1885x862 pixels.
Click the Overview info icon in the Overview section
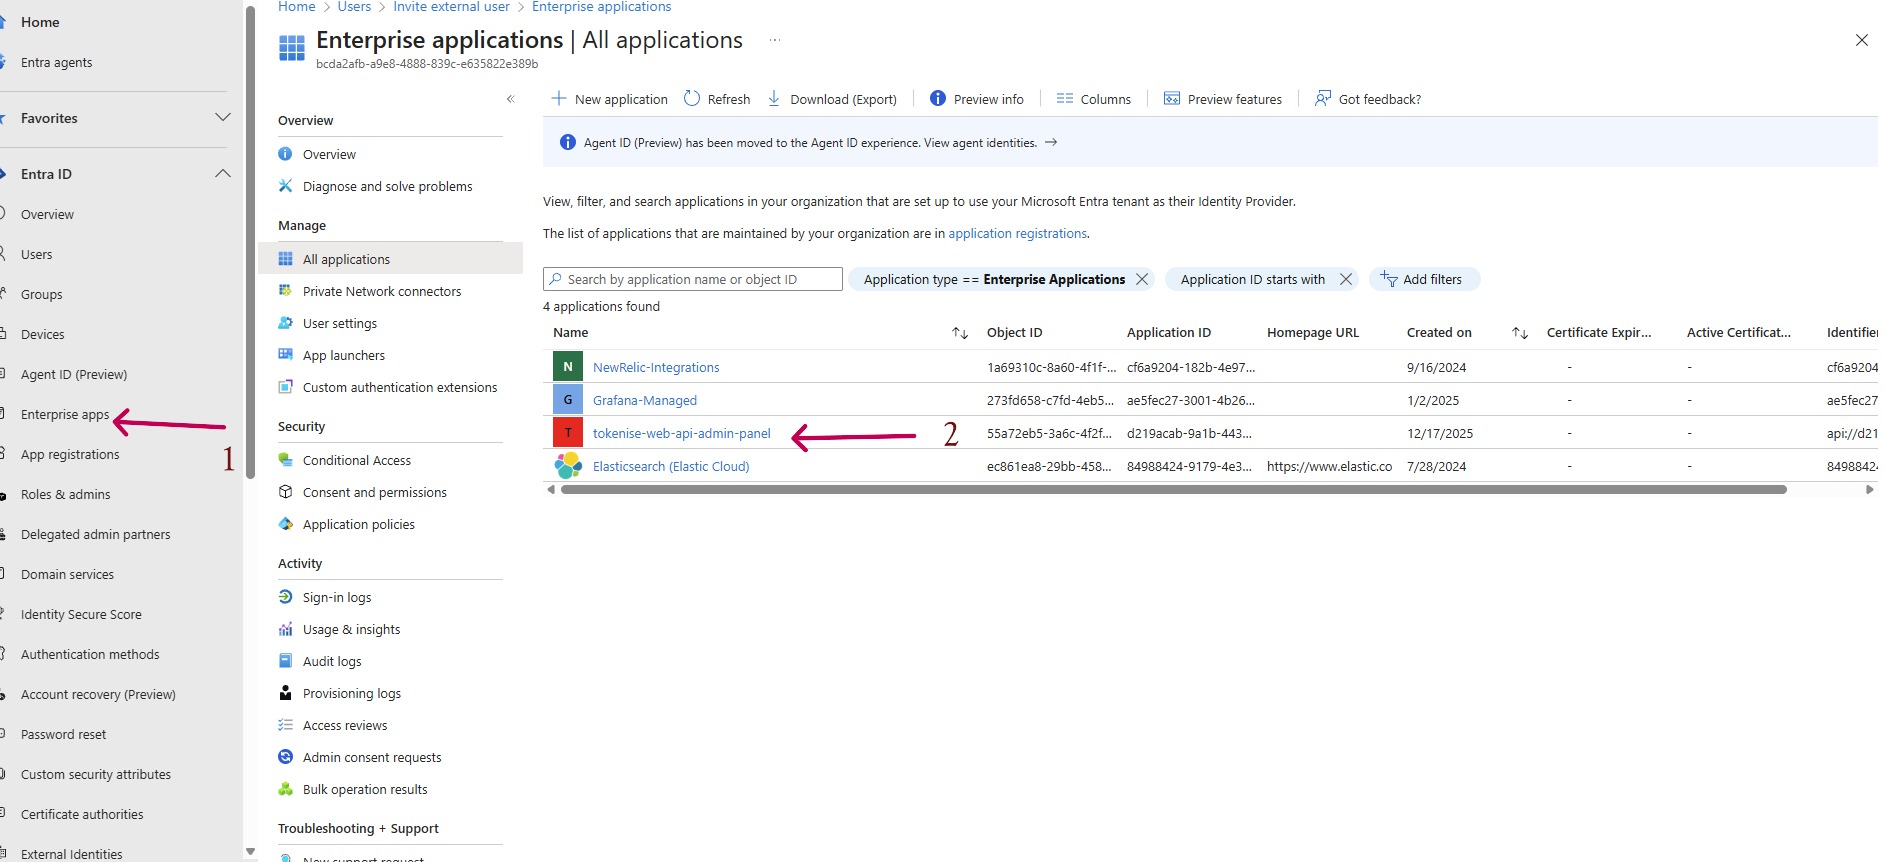[285, 154]
